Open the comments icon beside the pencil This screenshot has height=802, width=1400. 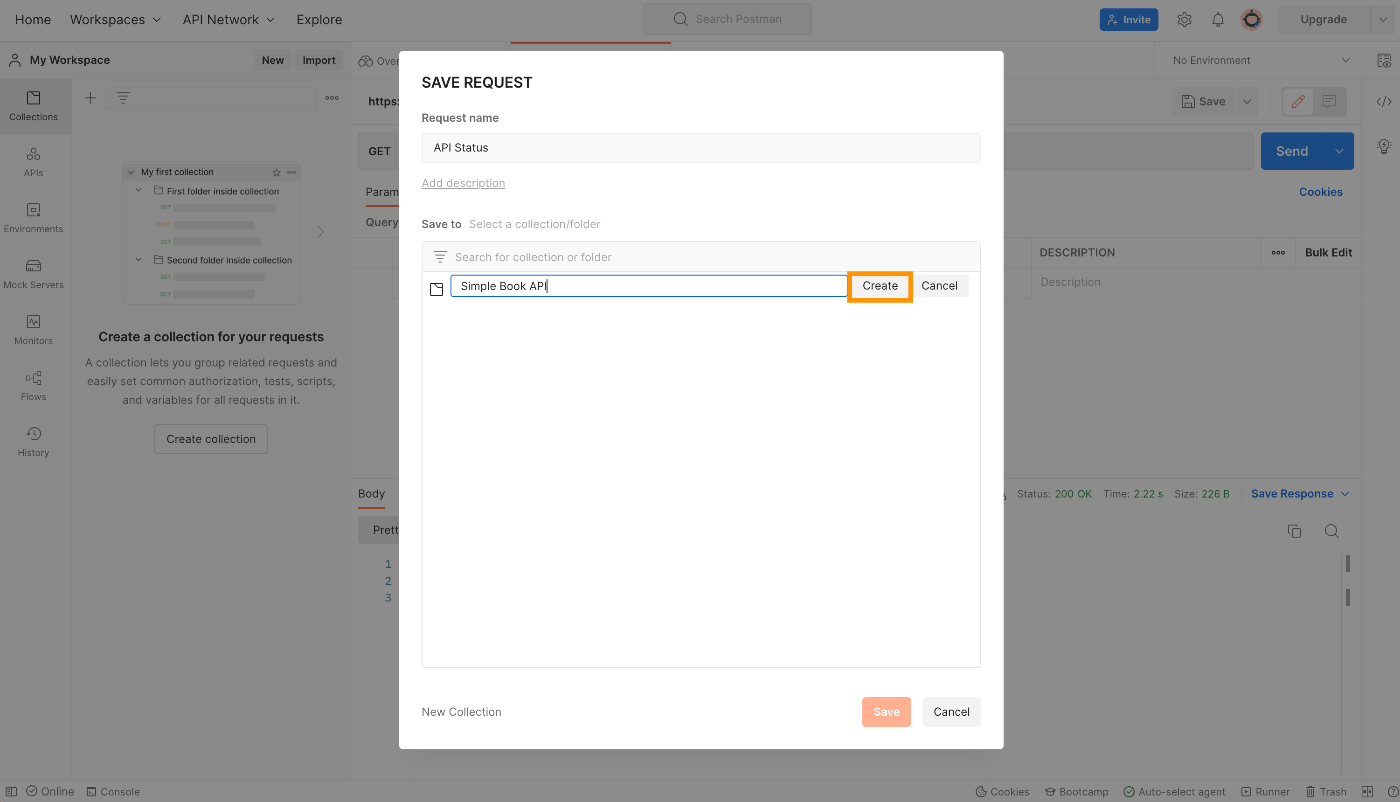[1329, 101]
